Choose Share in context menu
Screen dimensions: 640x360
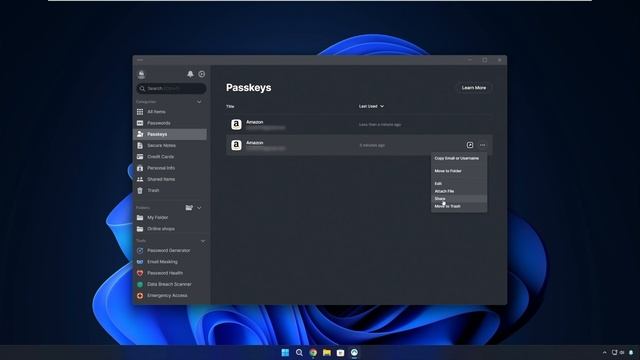pyautogui.click(x=459, y=199)
